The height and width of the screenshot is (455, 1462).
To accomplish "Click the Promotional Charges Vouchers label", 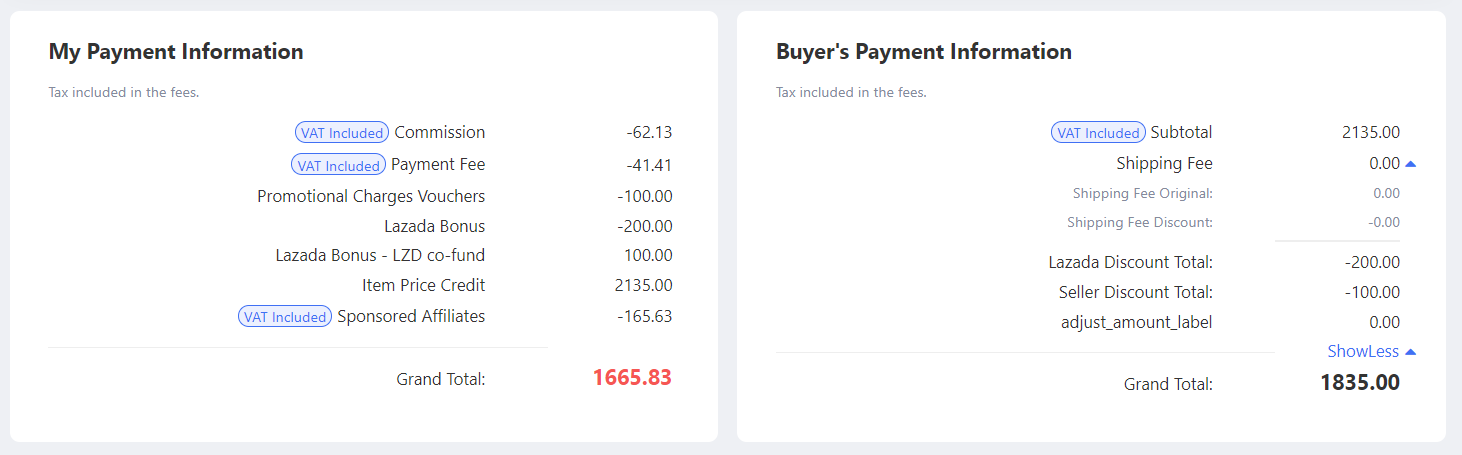I will click(x=371, y=196).
